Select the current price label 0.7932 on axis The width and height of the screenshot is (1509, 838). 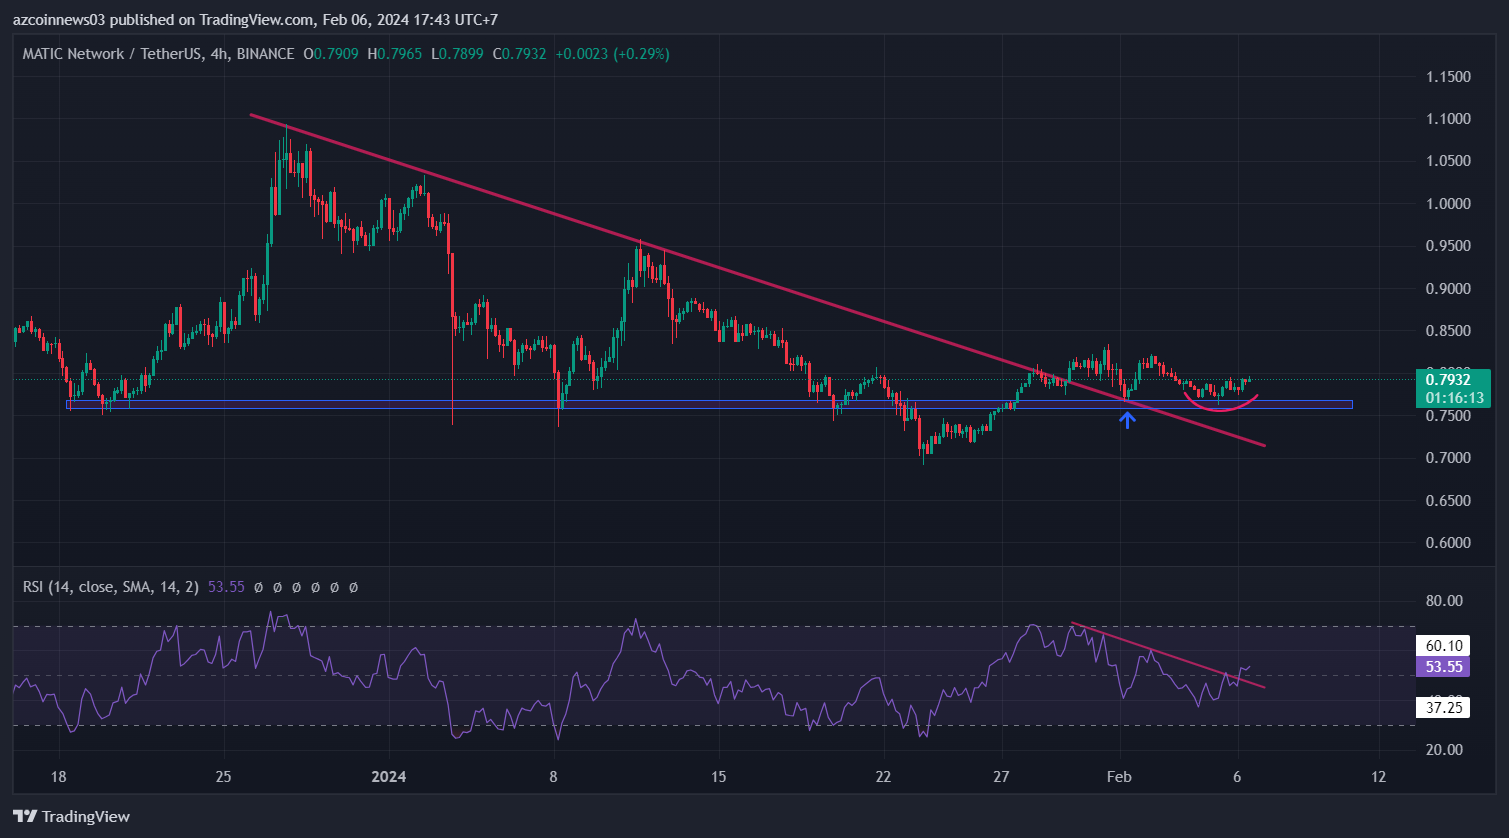click(1453, 380)
